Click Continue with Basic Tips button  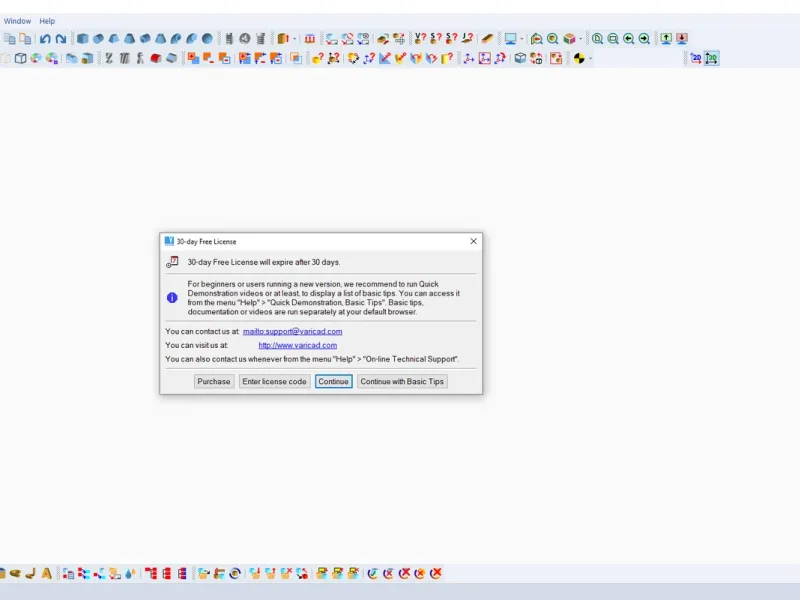pos(402,382)
